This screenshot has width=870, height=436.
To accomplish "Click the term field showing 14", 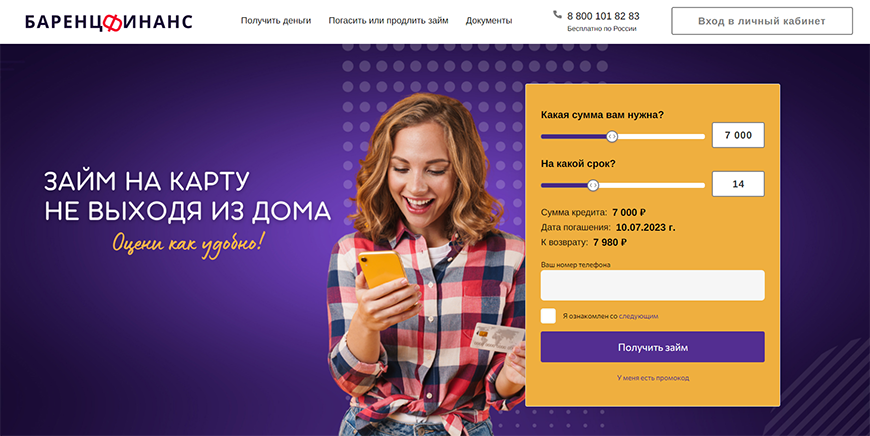I will click(738, 184).
